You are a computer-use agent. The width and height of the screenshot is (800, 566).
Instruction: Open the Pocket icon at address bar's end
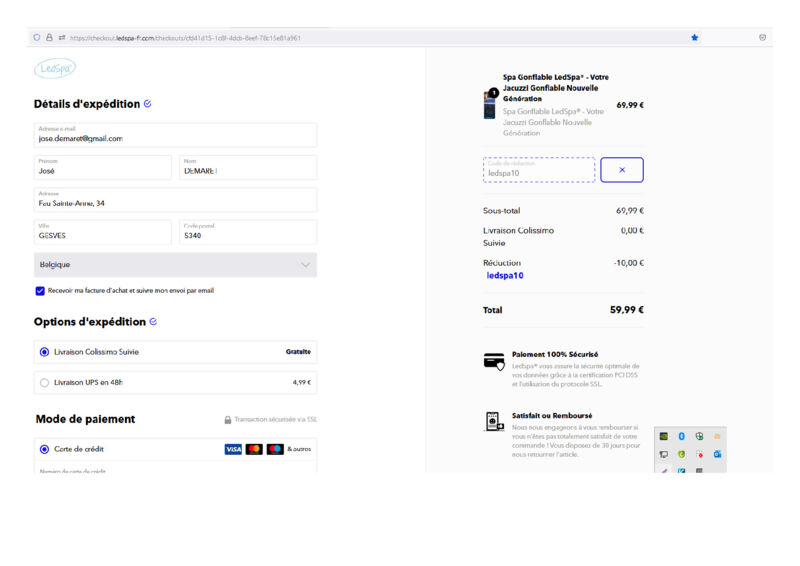(762, 37)
